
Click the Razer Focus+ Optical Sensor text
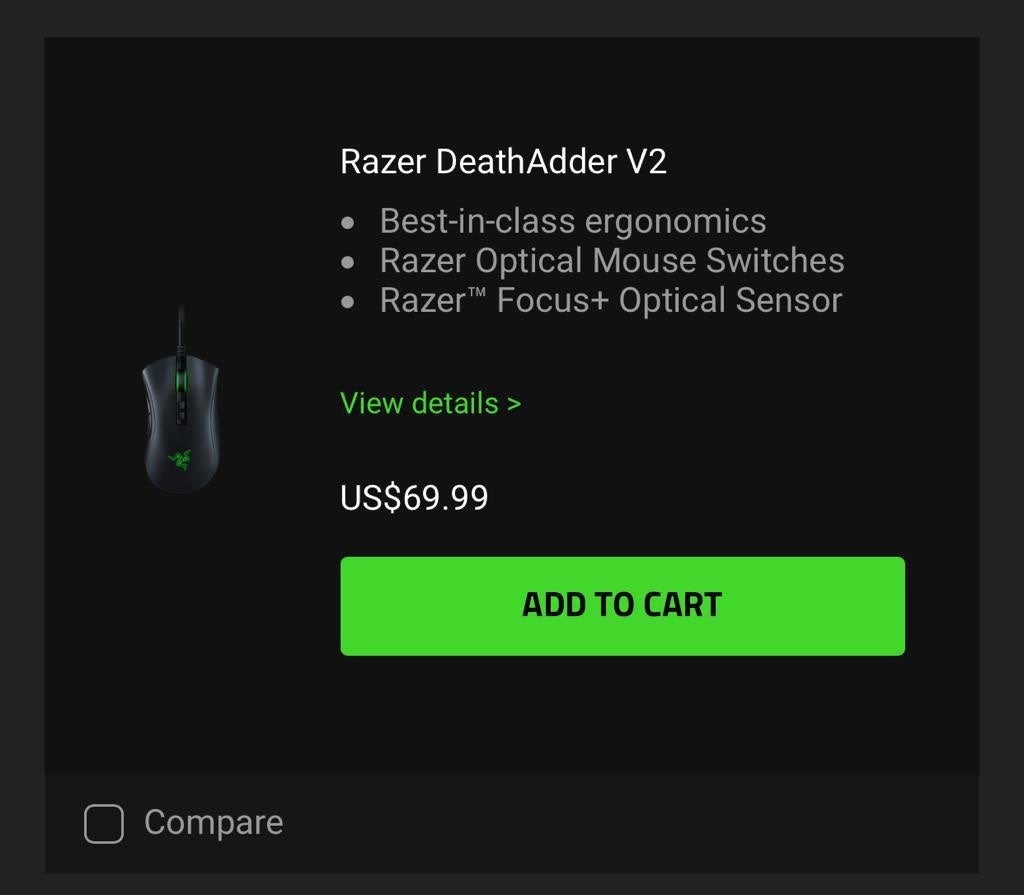point(611,301)
